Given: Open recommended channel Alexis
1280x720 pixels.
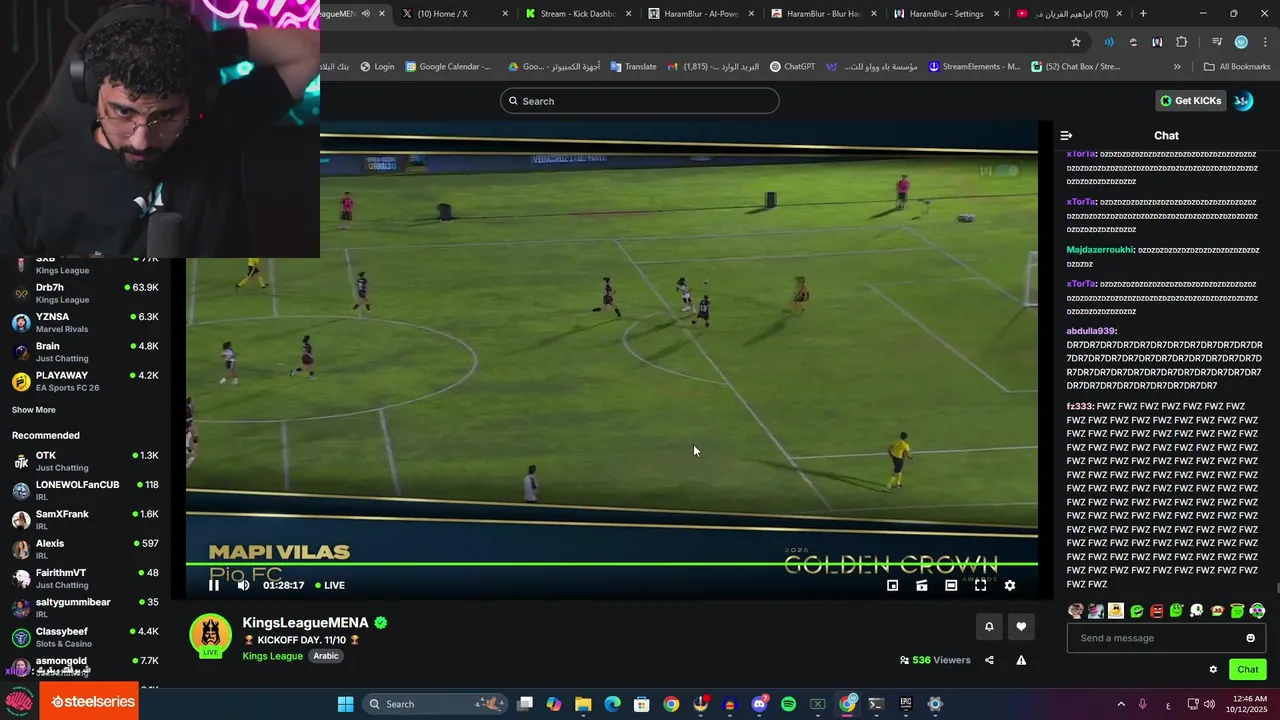Looking at the screenshot, I should pos(85,549).
